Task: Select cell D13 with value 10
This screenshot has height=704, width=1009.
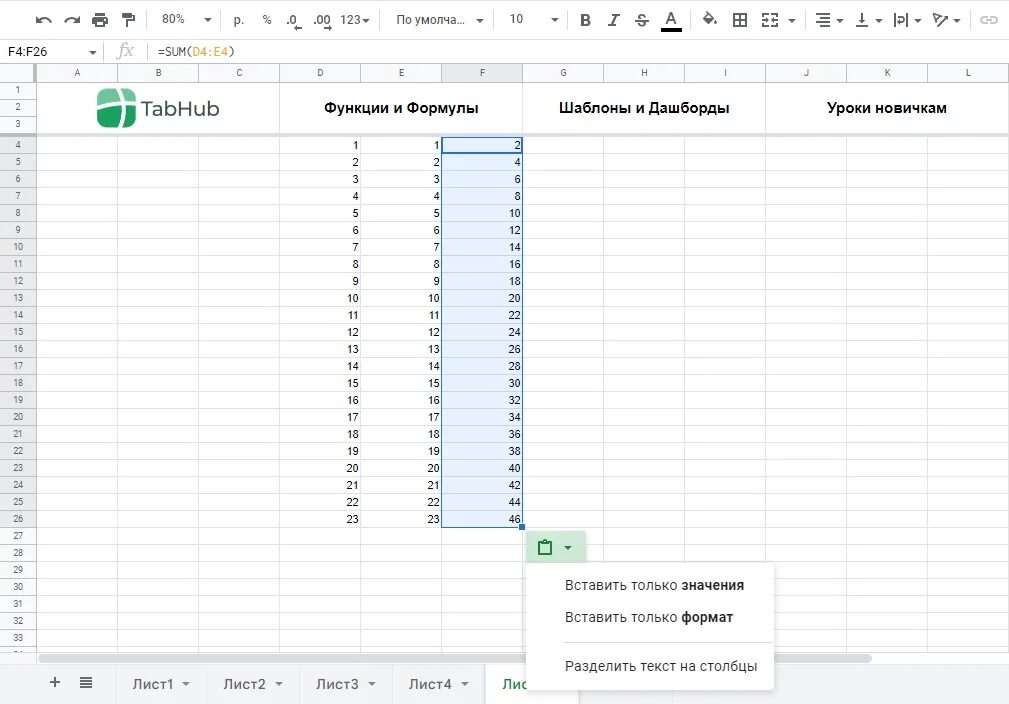Action: (x=320, y=298)
